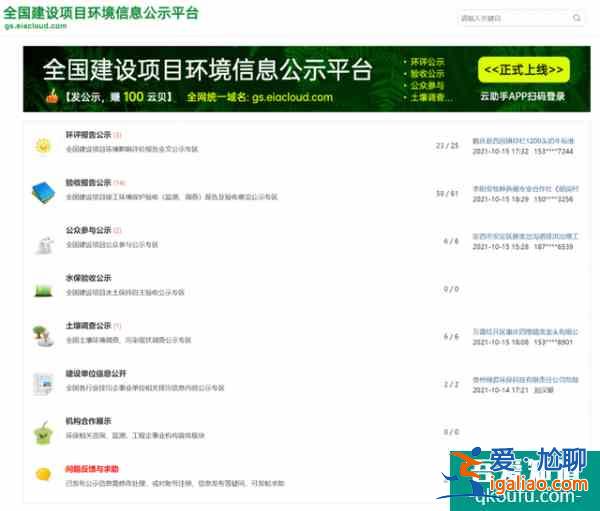Click the flame icon in the banner
This screenshot has height=511, width=600.
click(52, 96)
